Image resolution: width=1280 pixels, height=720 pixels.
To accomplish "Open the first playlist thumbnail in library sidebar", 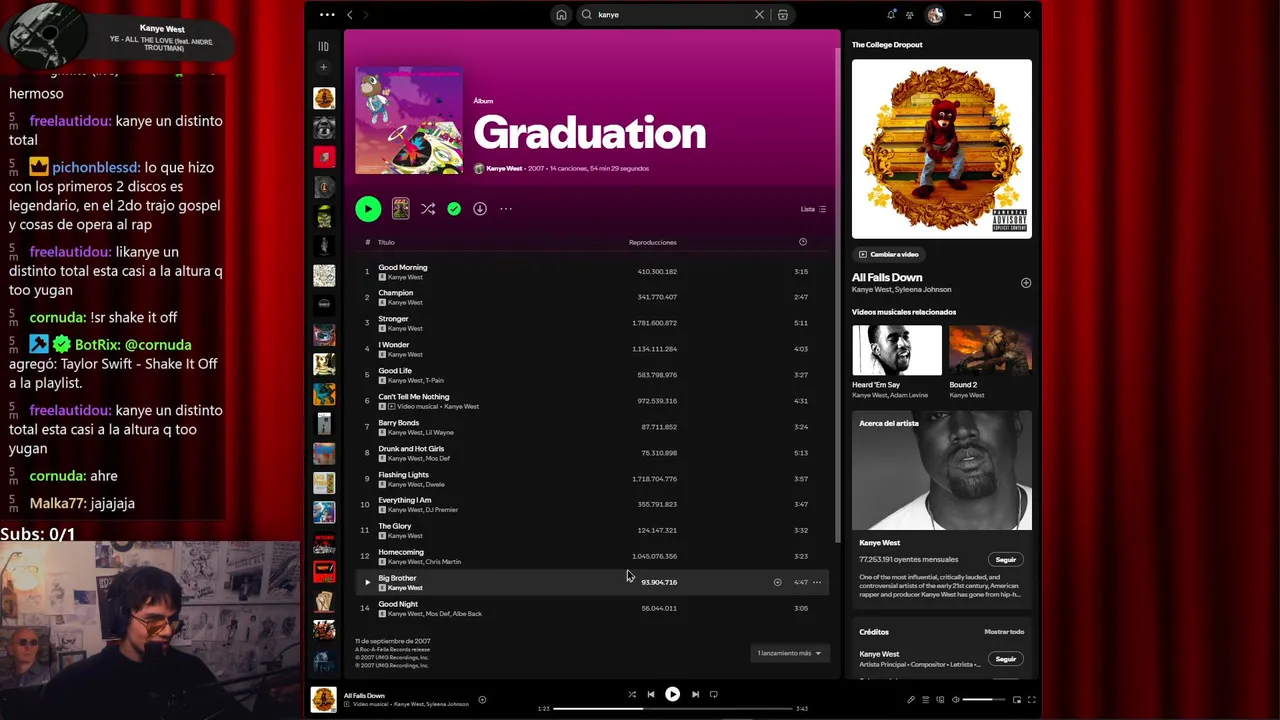I will click(x=324, y=98).
